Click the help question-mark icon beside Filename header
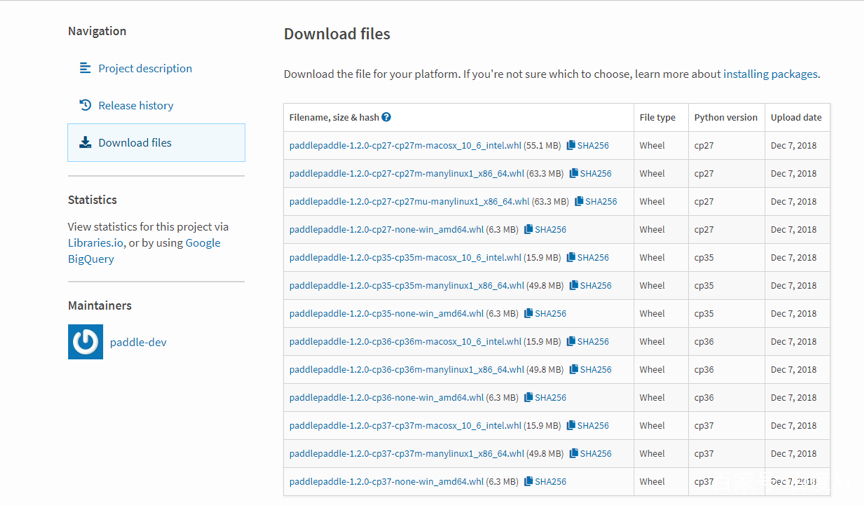Image resolution: width=864 pixels, height=506 pixels. coord(386,117)
